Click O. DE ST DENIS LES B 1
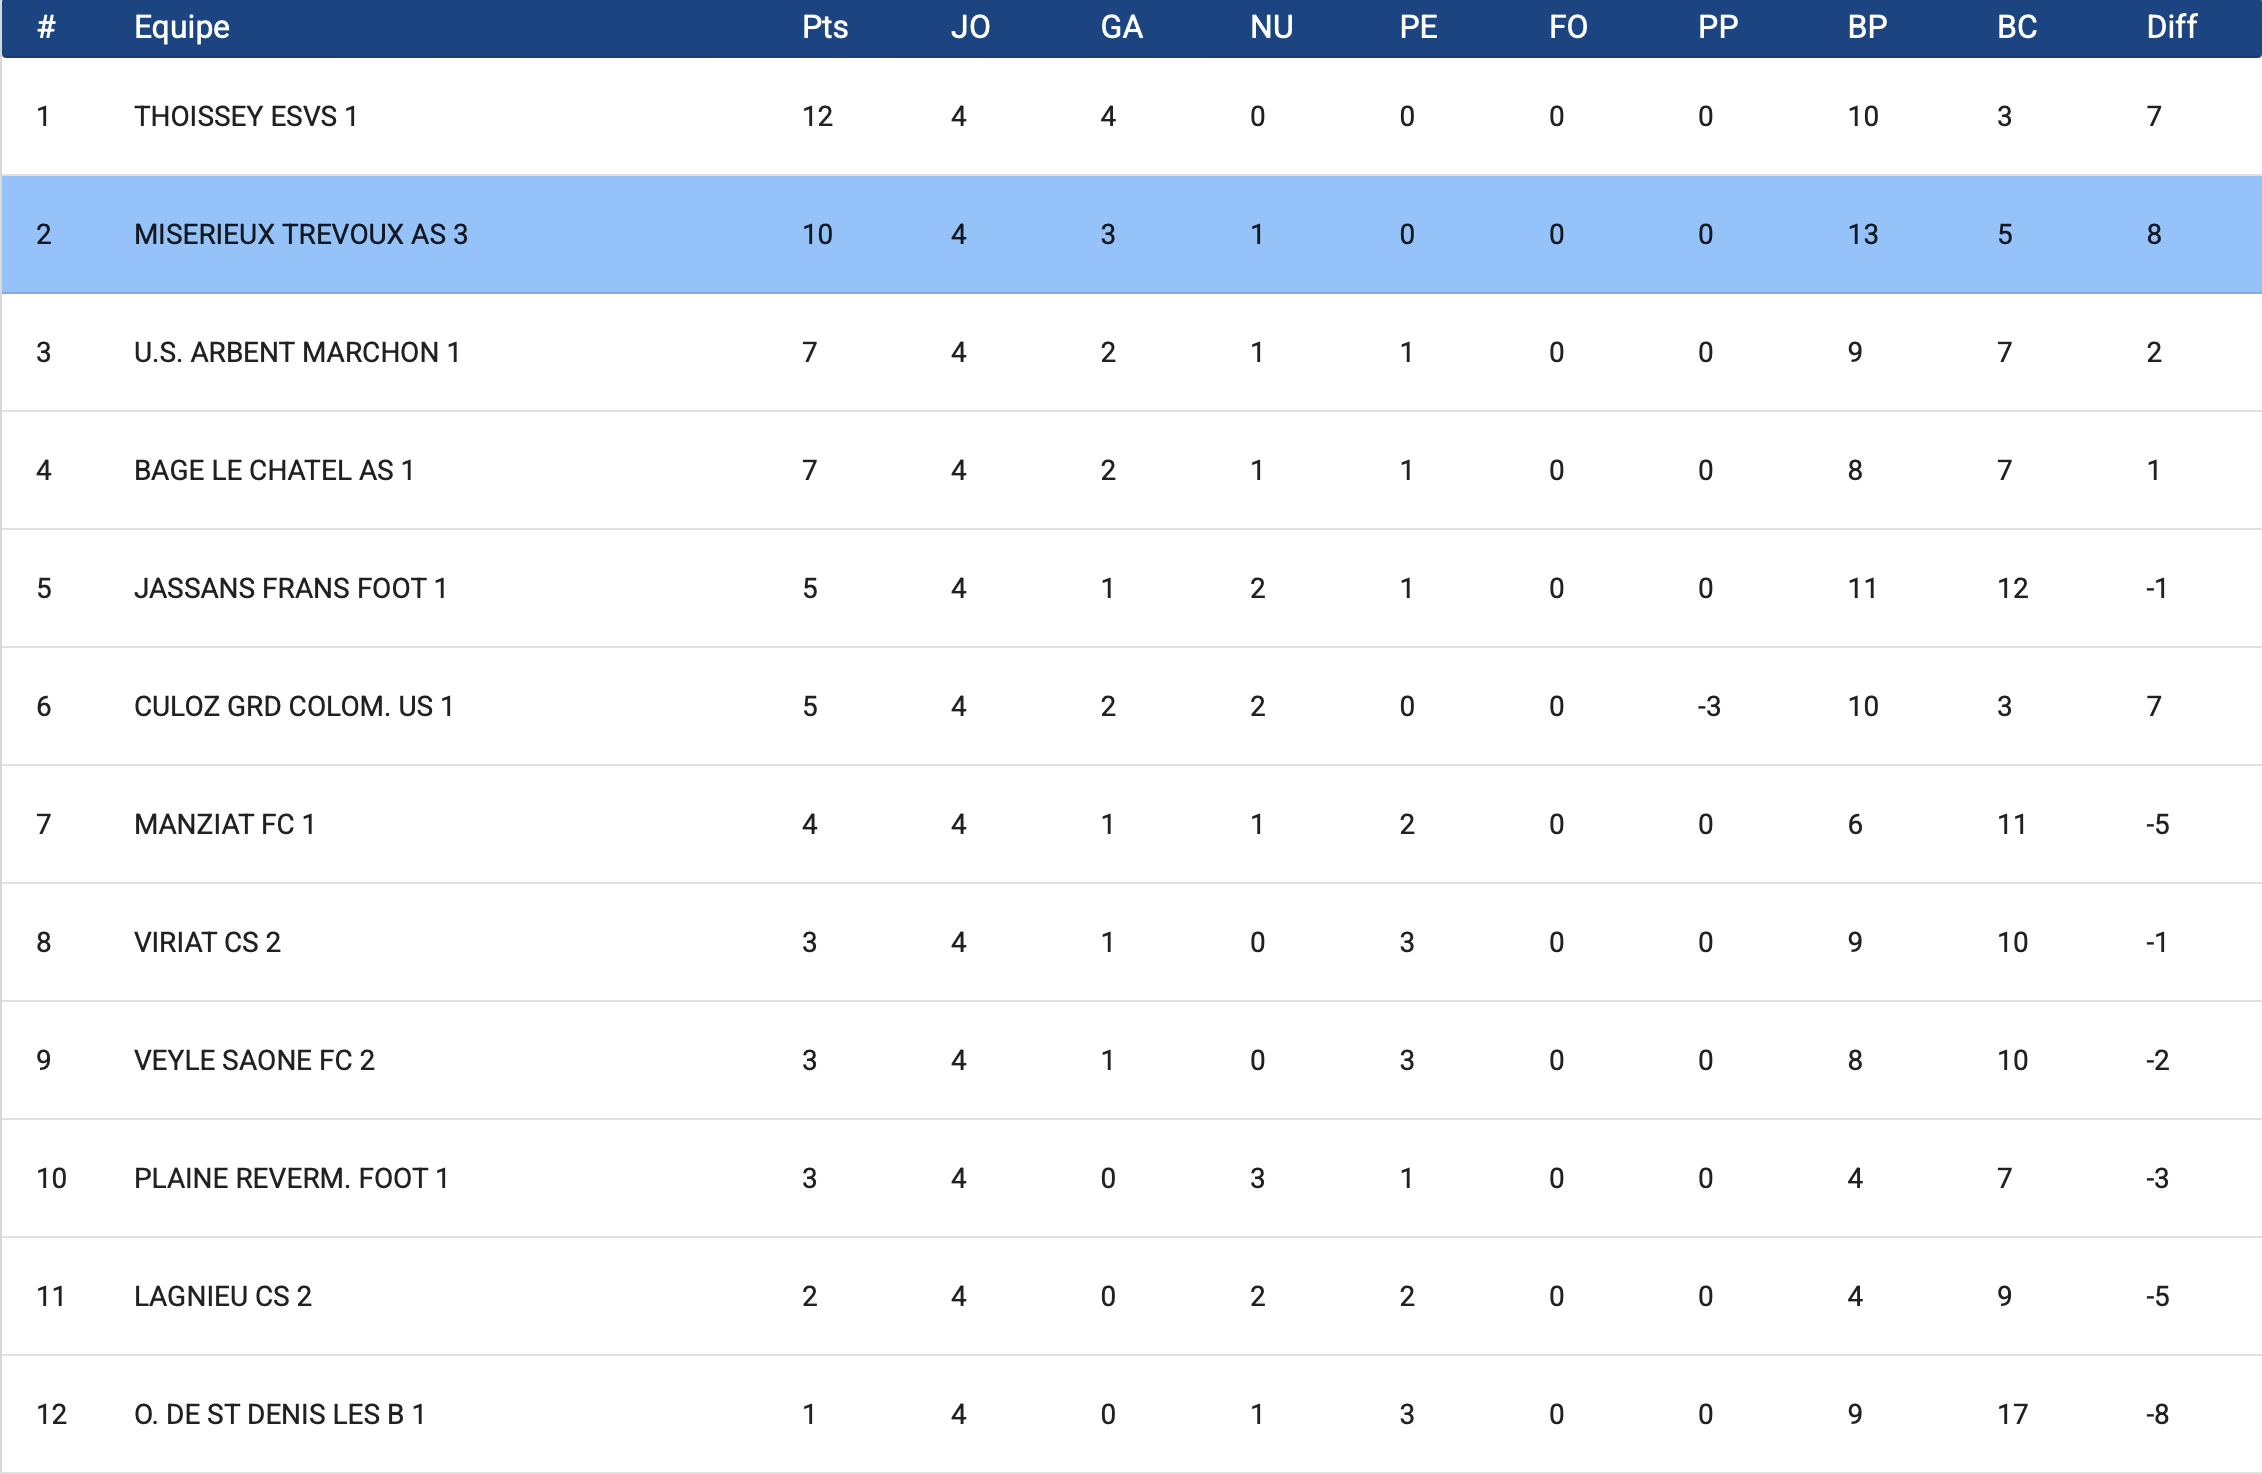The width and height of the screenshot is (2262, 1474). point(279,1415)
